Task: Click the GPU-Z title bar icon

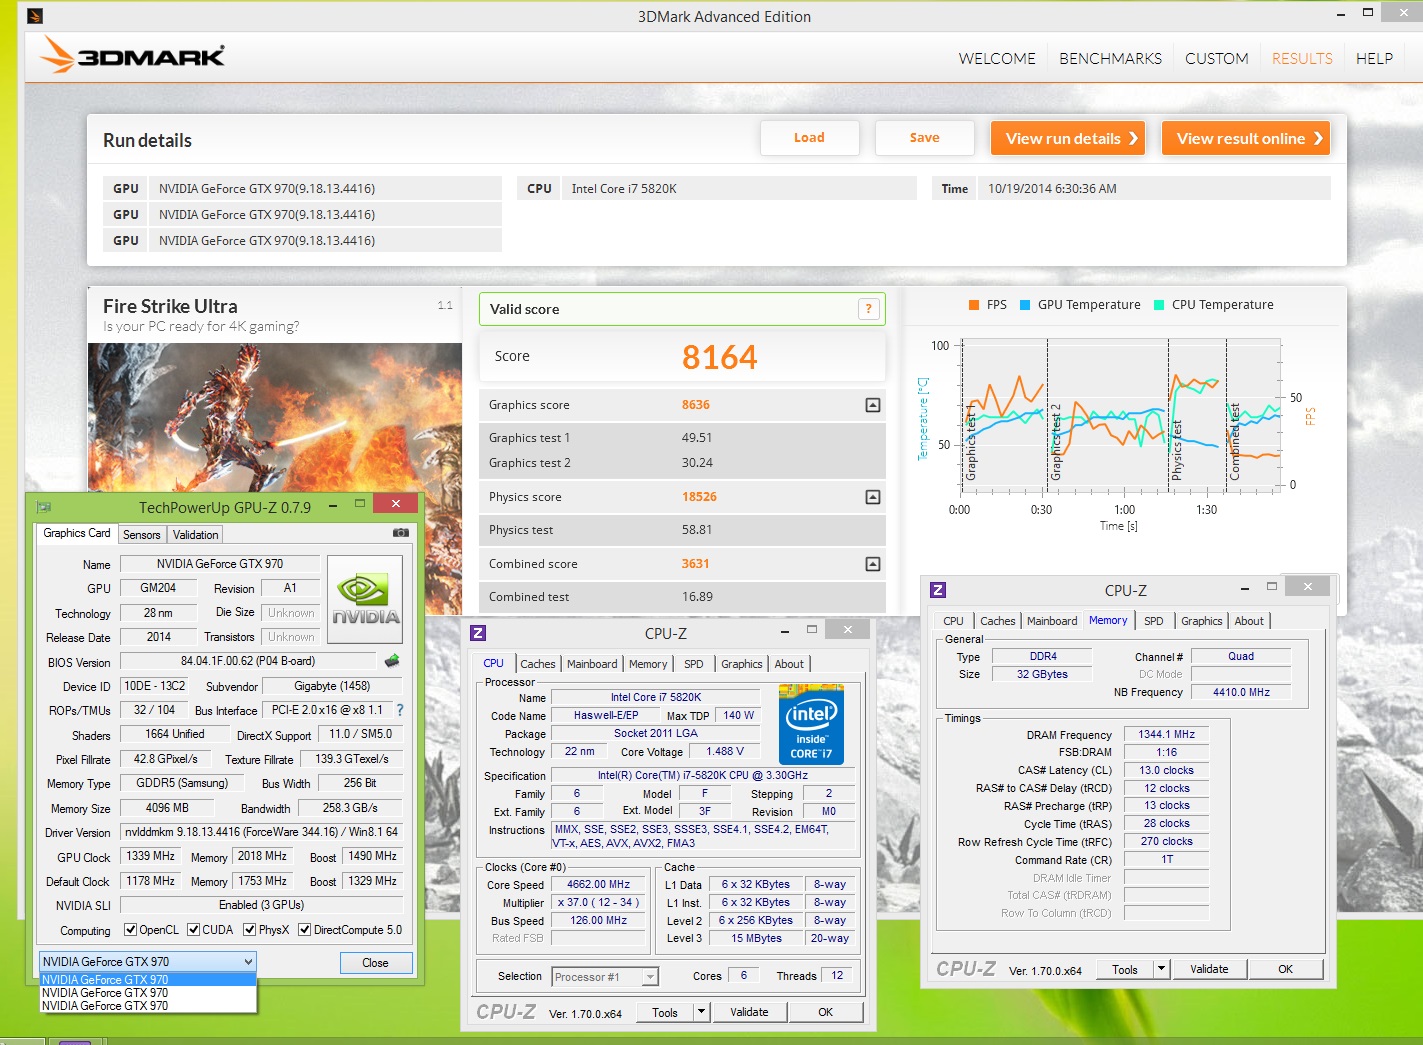Action: pyautogui.click(x=43, y=507)
